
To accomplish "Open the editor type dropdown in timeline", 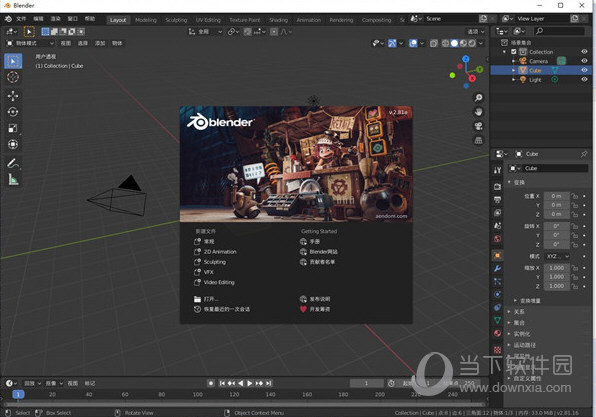I will (x=11, y=383).
